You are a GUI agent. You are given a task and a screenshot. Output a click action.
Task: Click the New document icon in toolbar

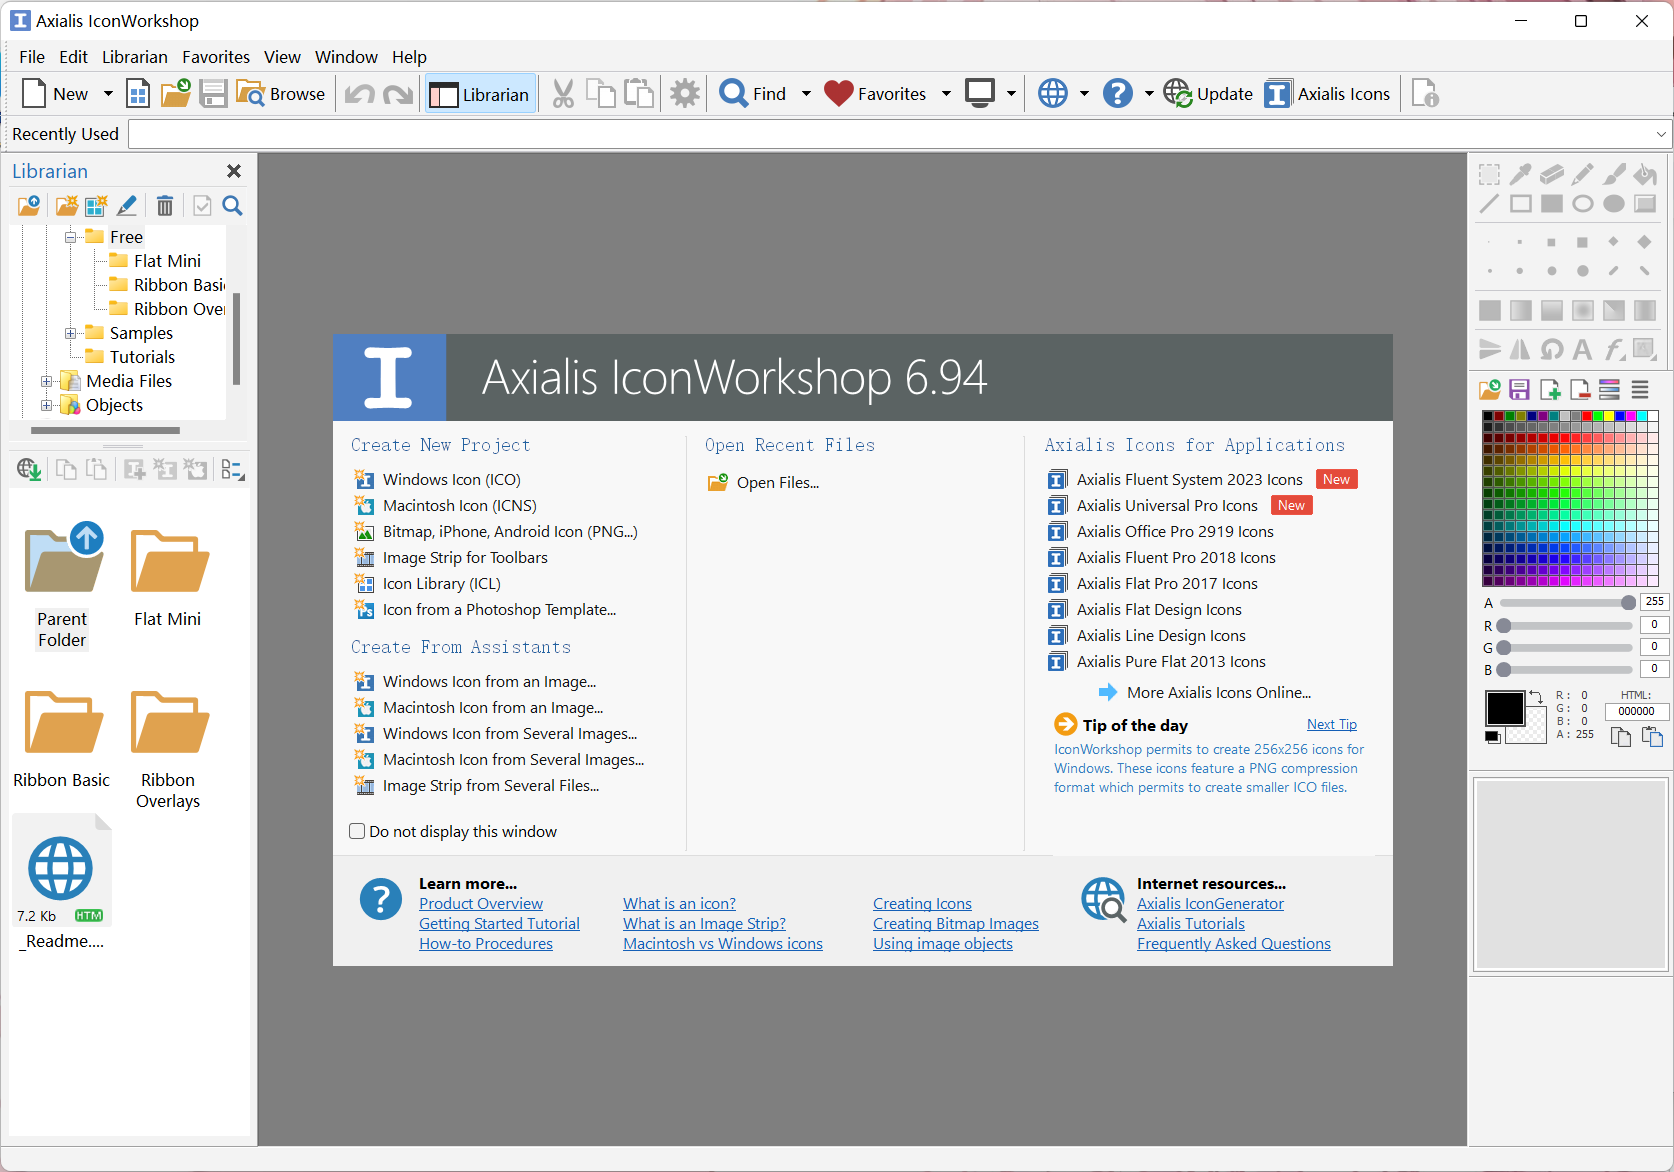[34, 94]
